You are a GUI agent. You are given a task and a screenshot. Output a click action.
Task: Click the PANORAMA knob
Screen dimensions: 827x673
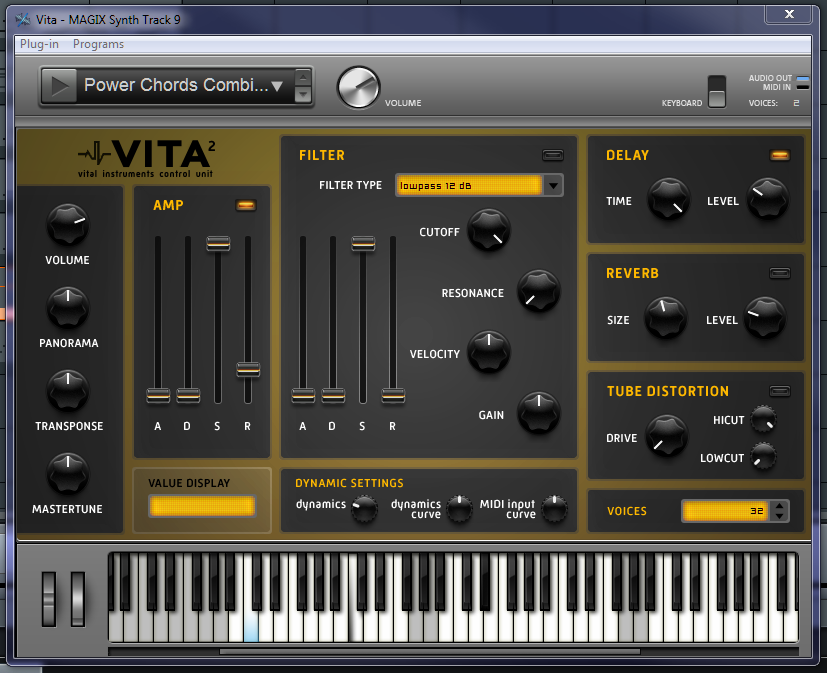(68, 307)
